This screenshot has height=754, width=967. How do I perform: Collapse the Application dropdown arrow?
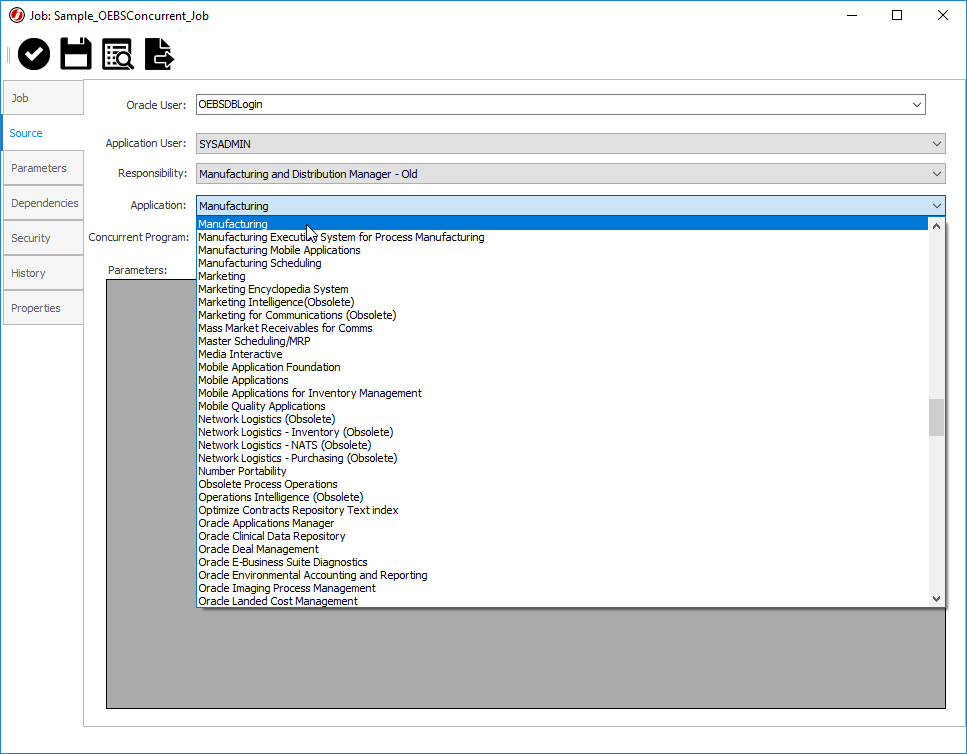[937, 206]
